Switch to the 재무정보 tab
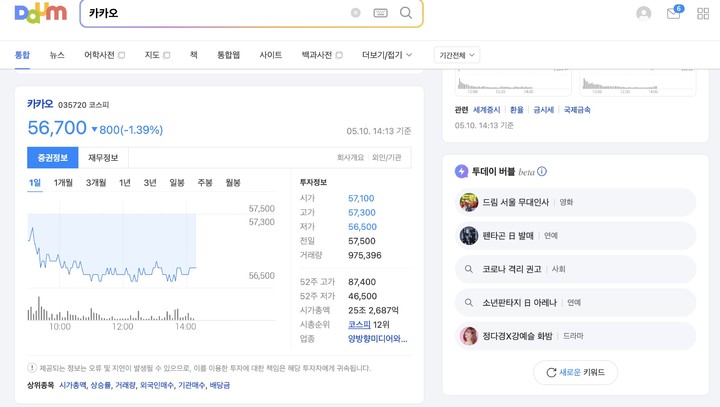 point(103,158)
